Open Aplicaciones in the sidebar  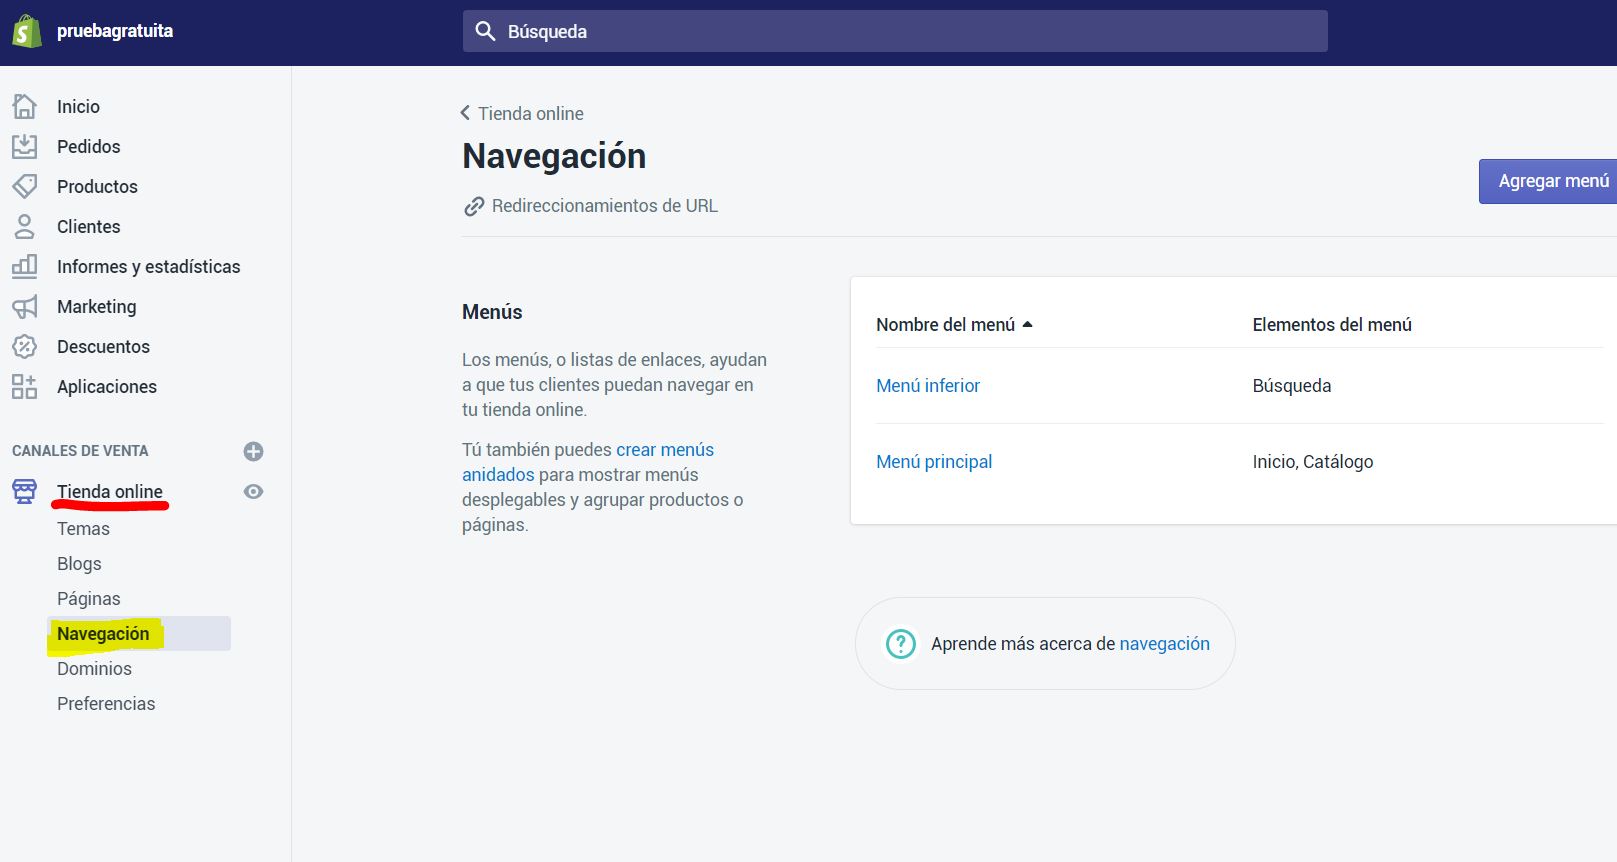[x=106, y=387]
